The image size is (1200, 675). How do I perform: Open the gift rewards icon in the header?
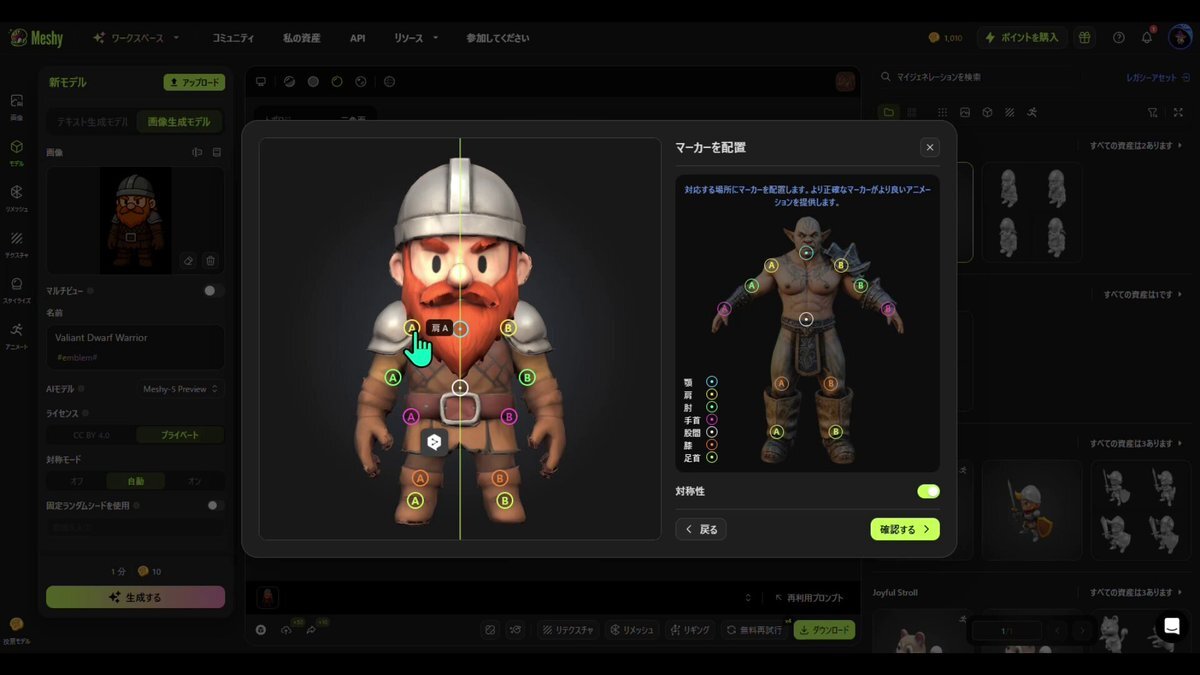(x=1085, y=37)
